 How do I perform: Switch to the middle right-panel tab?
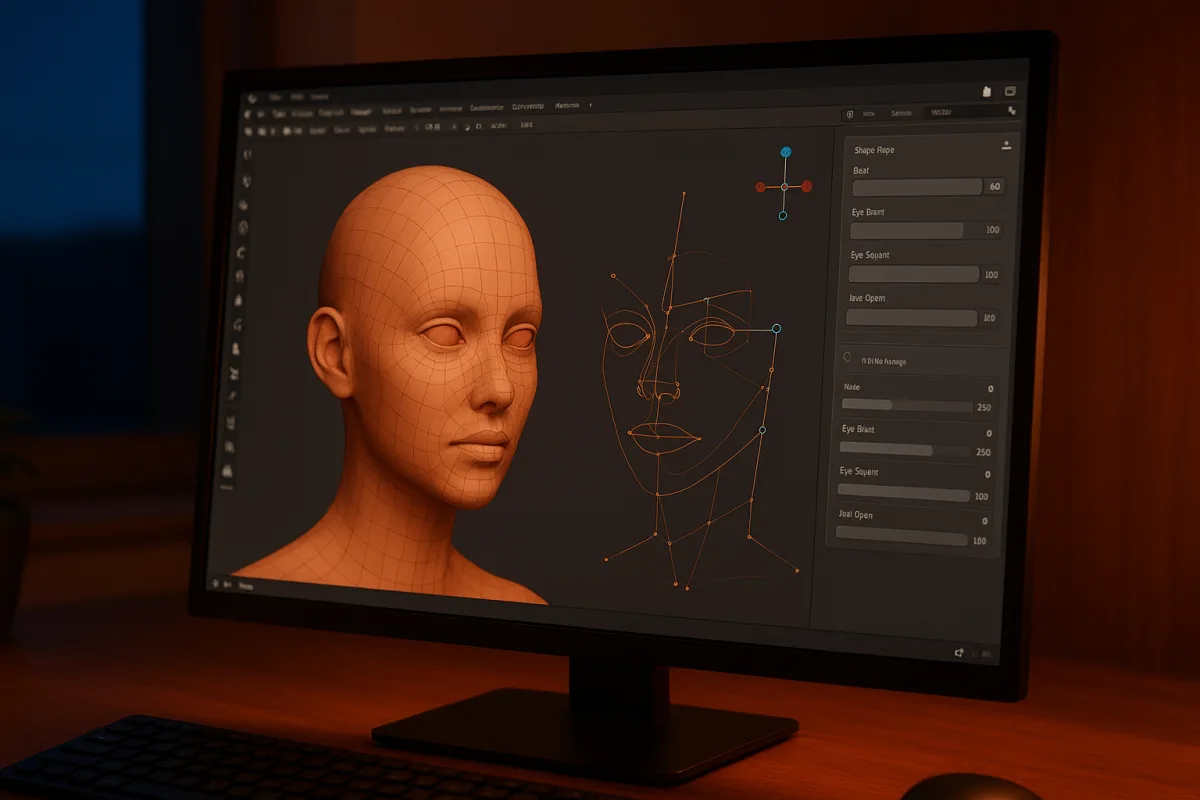point(902,113)
